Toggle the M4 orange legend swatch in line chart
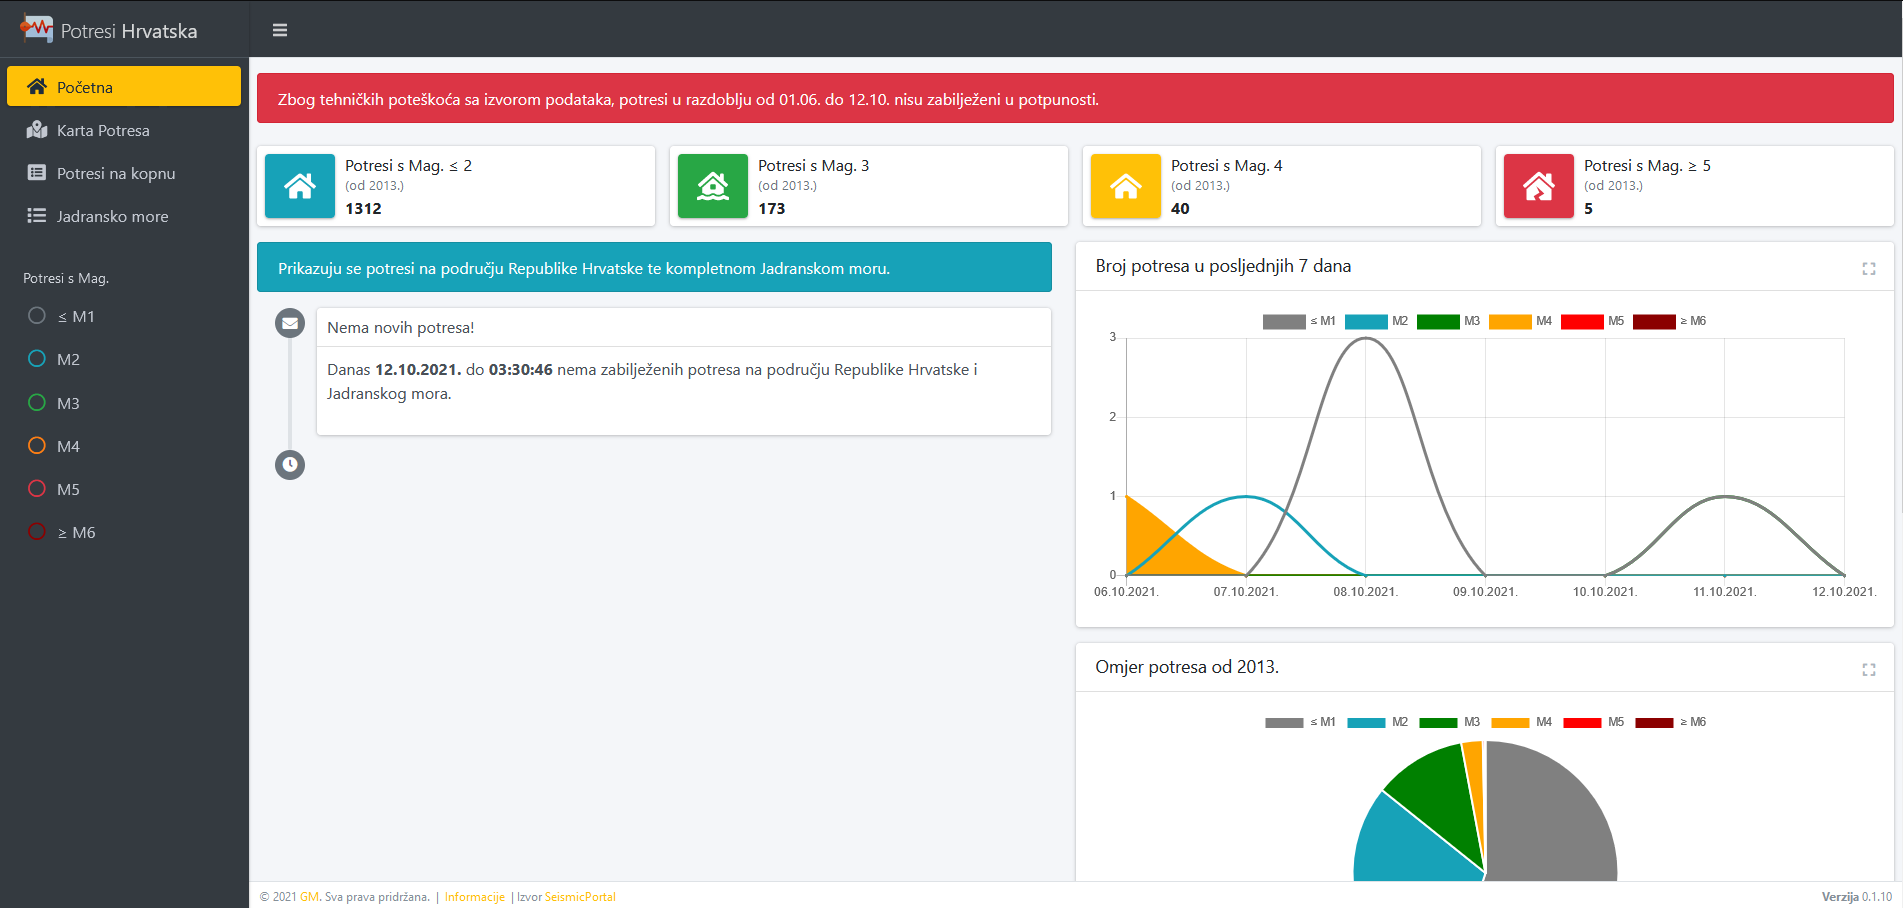This screenshot has width=1903, height=908. 1510,321
